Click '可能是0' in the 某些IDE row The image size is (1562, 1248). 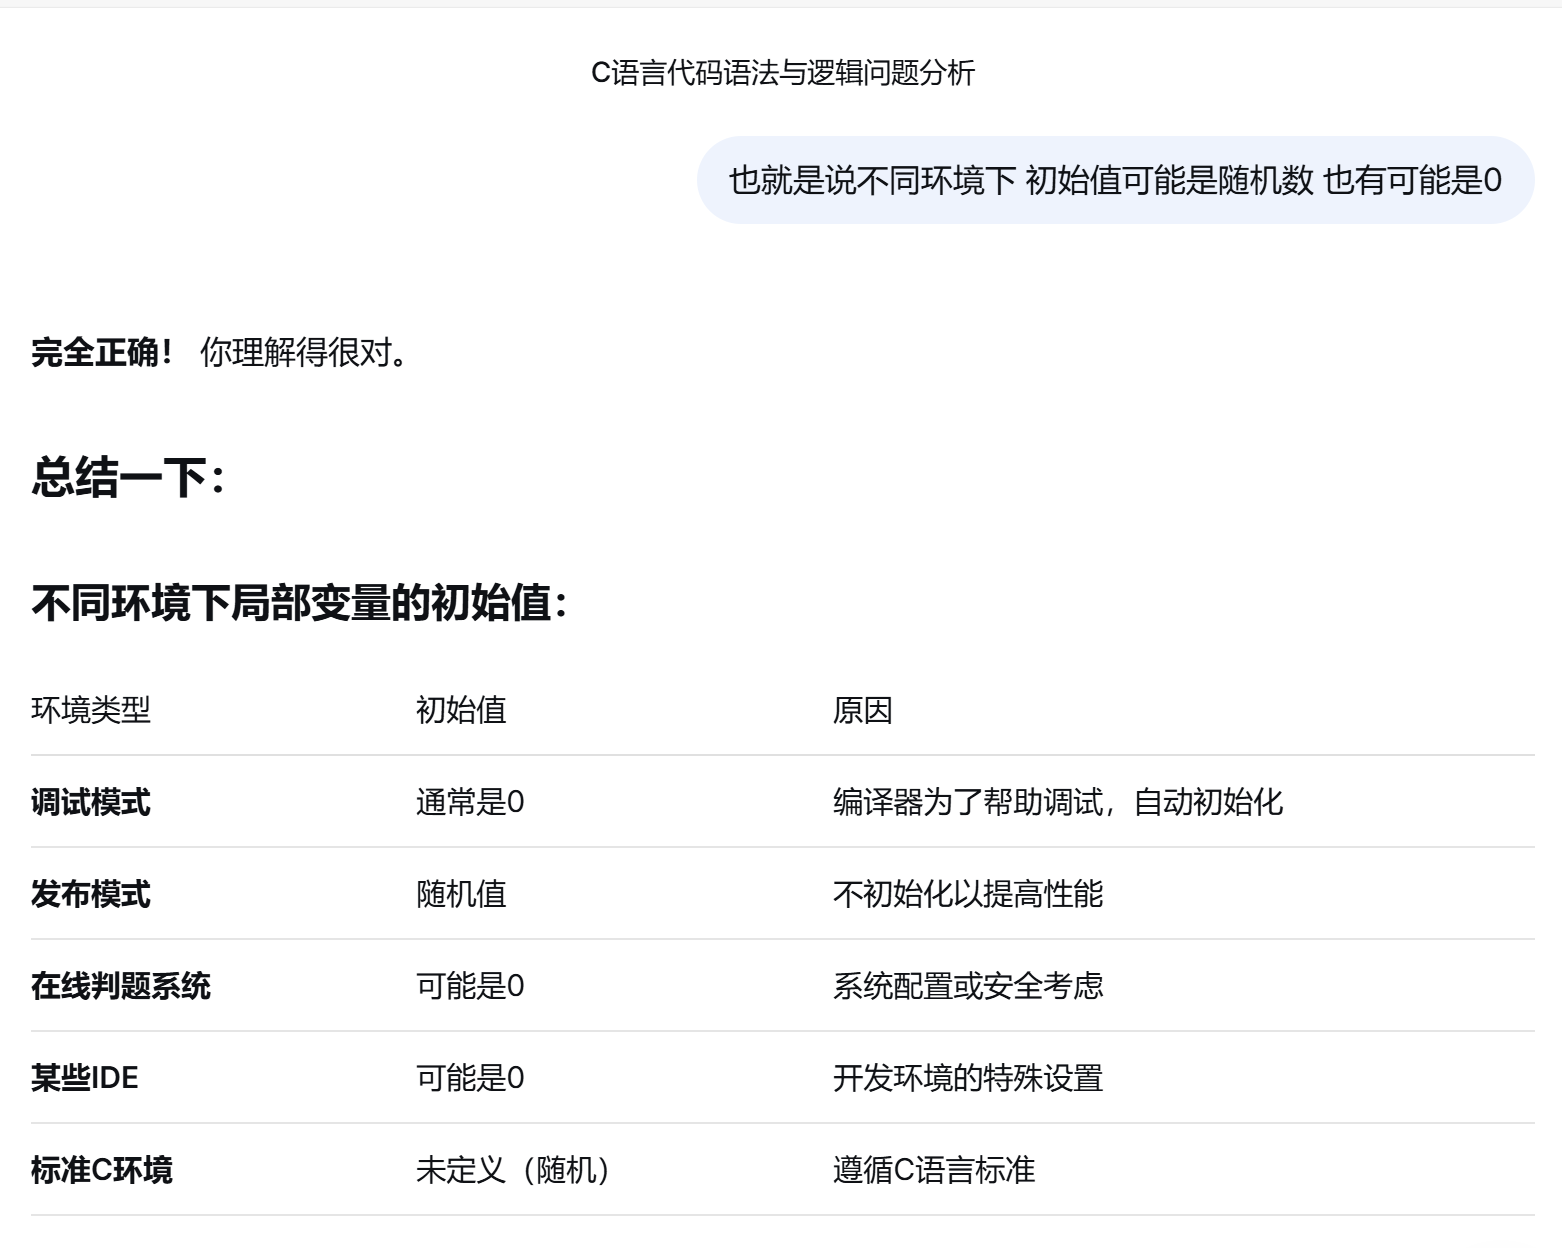pyautogui.click(x=470, y=1078)
